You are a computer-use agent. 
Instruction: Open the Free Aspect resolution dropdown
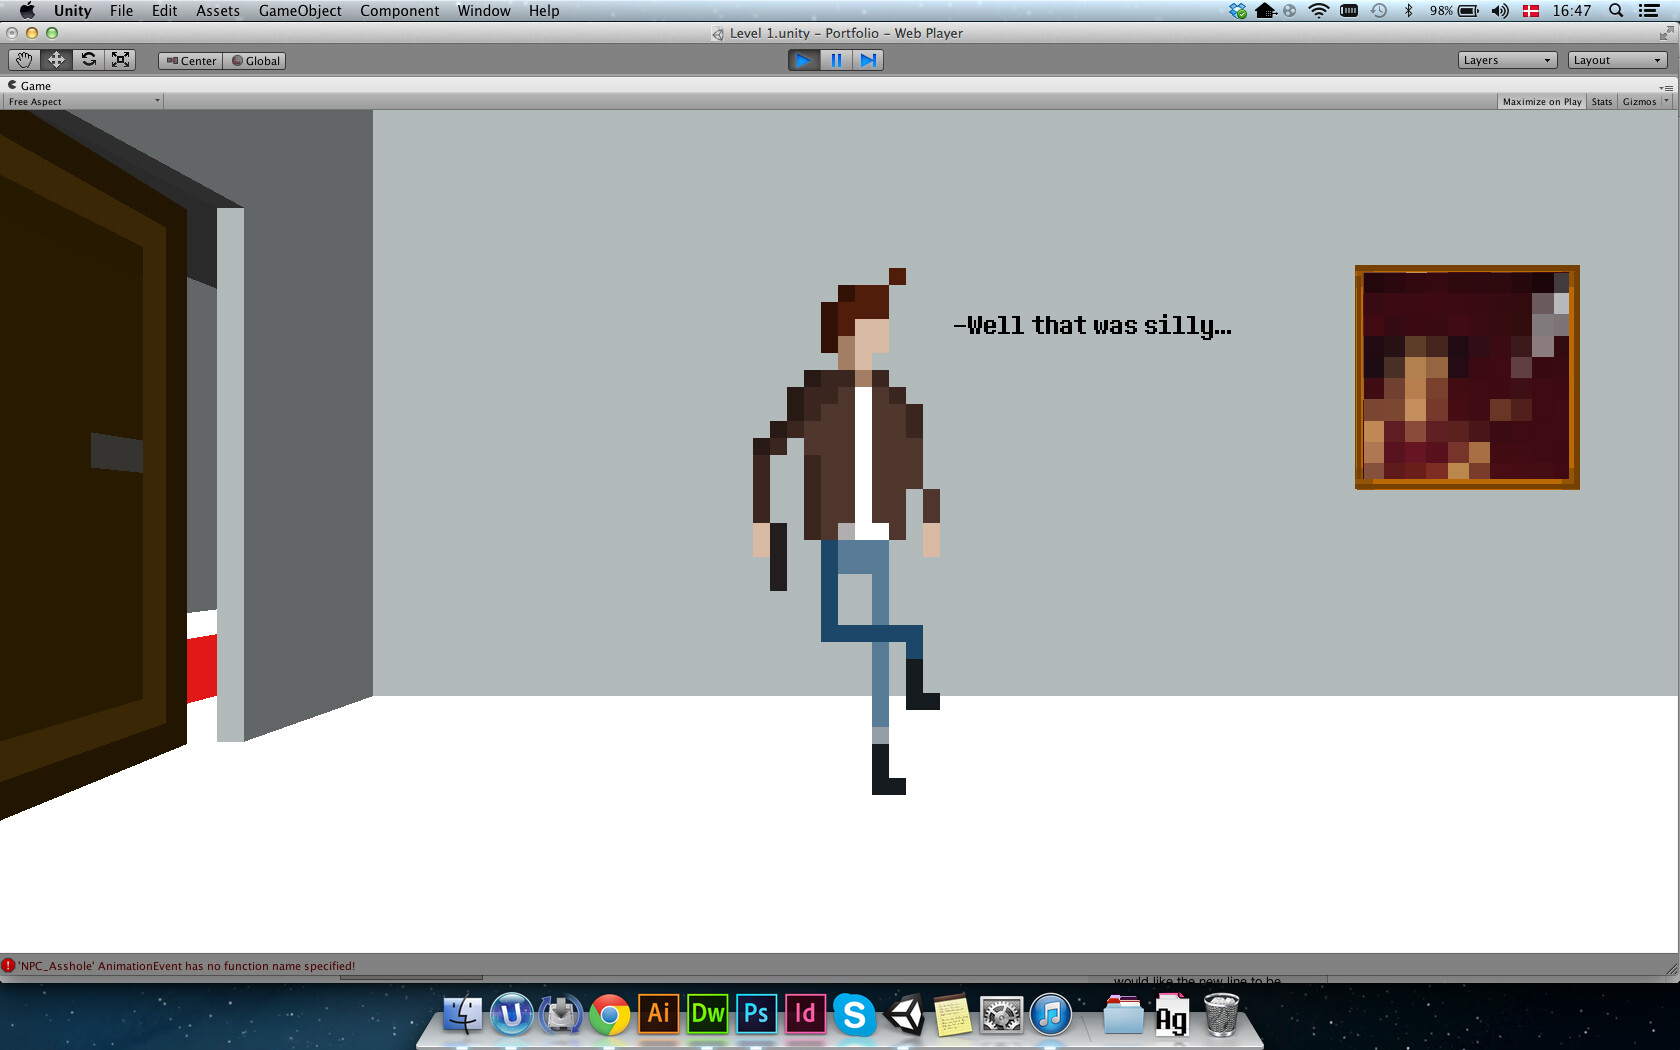pyautogui.click(x=82, y=100)
